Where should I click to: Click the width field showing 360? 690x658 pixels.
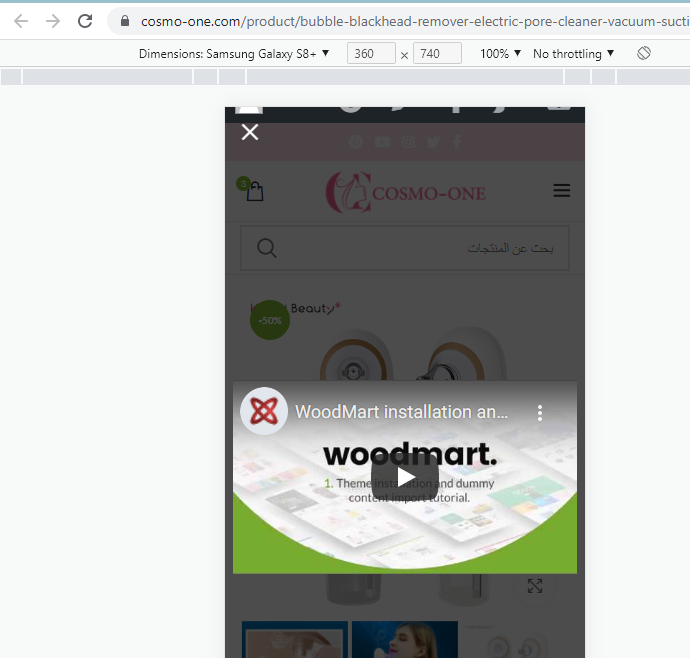(x=371, y=53)
